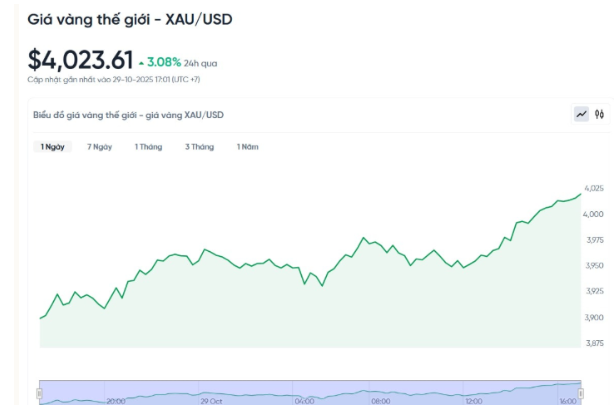The width and height of the screenshot is (616, 412).
Task: Click the 24h qua label
Action: [200, 63]
